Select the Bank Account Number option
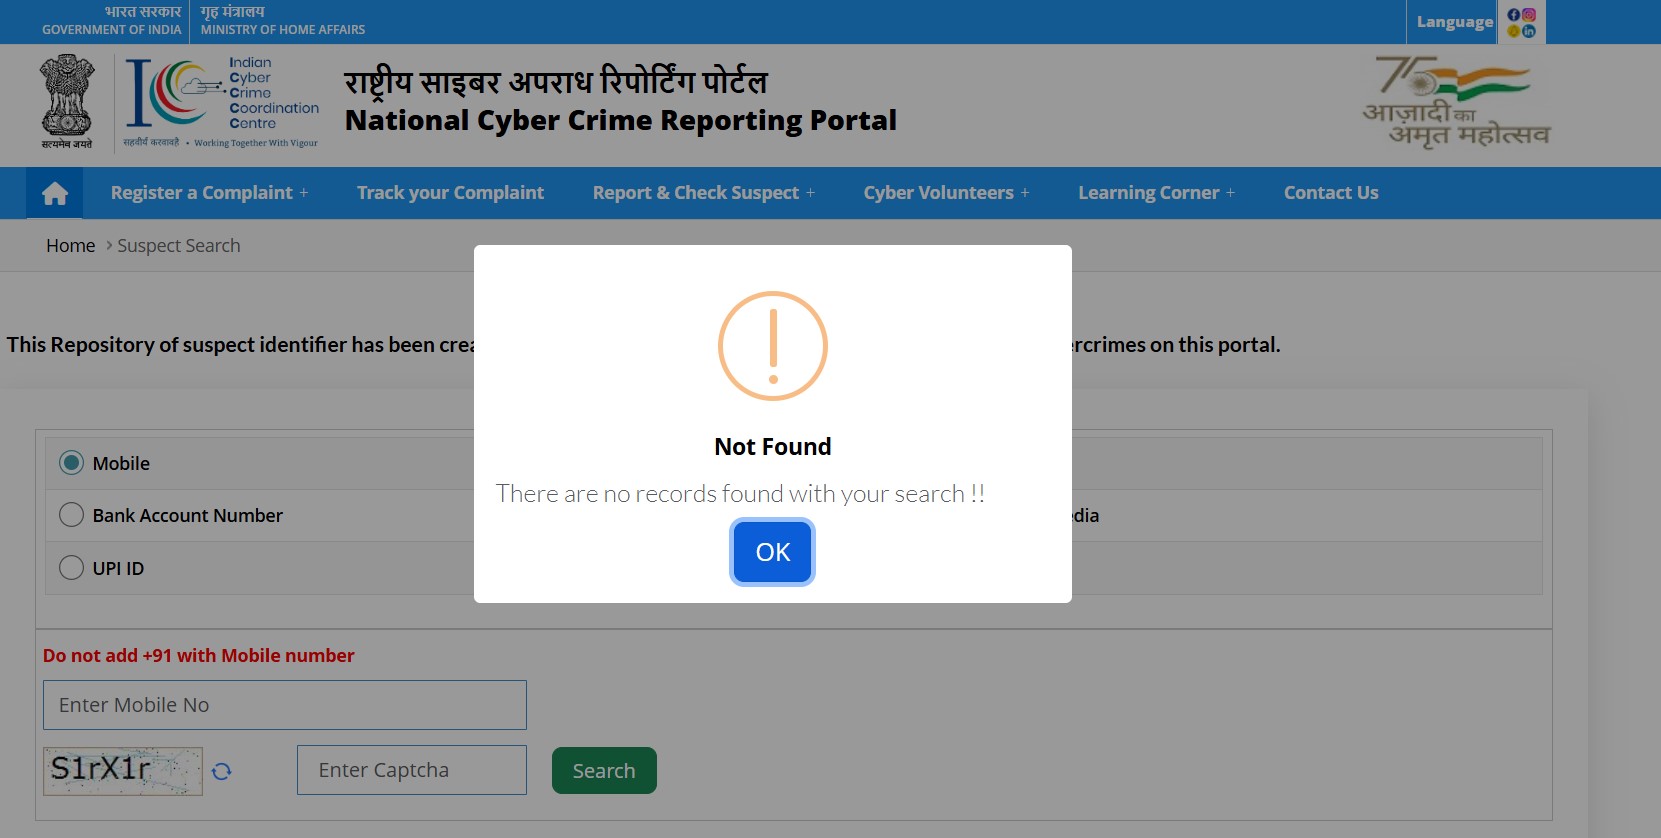The image size is (1661, 838). pos(71,515)
